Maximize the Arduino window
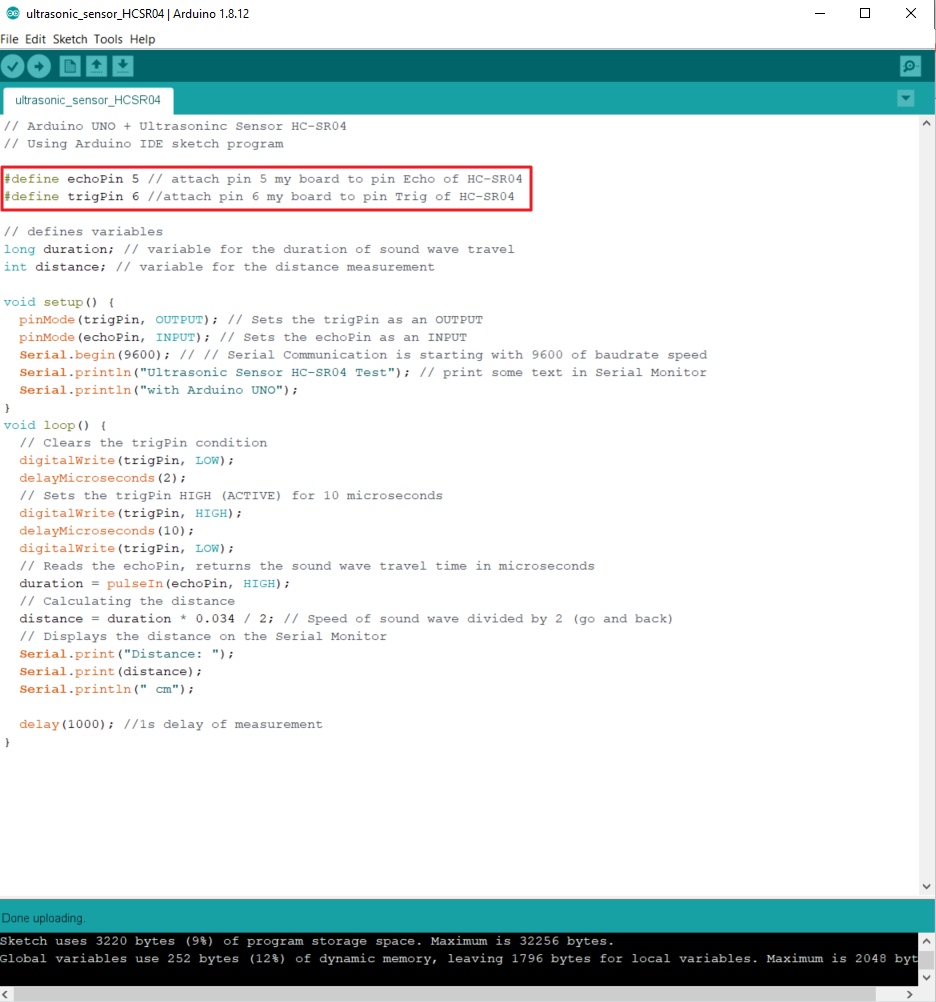The width and height of the screenshot is (936, 1002). pos(865,13)
